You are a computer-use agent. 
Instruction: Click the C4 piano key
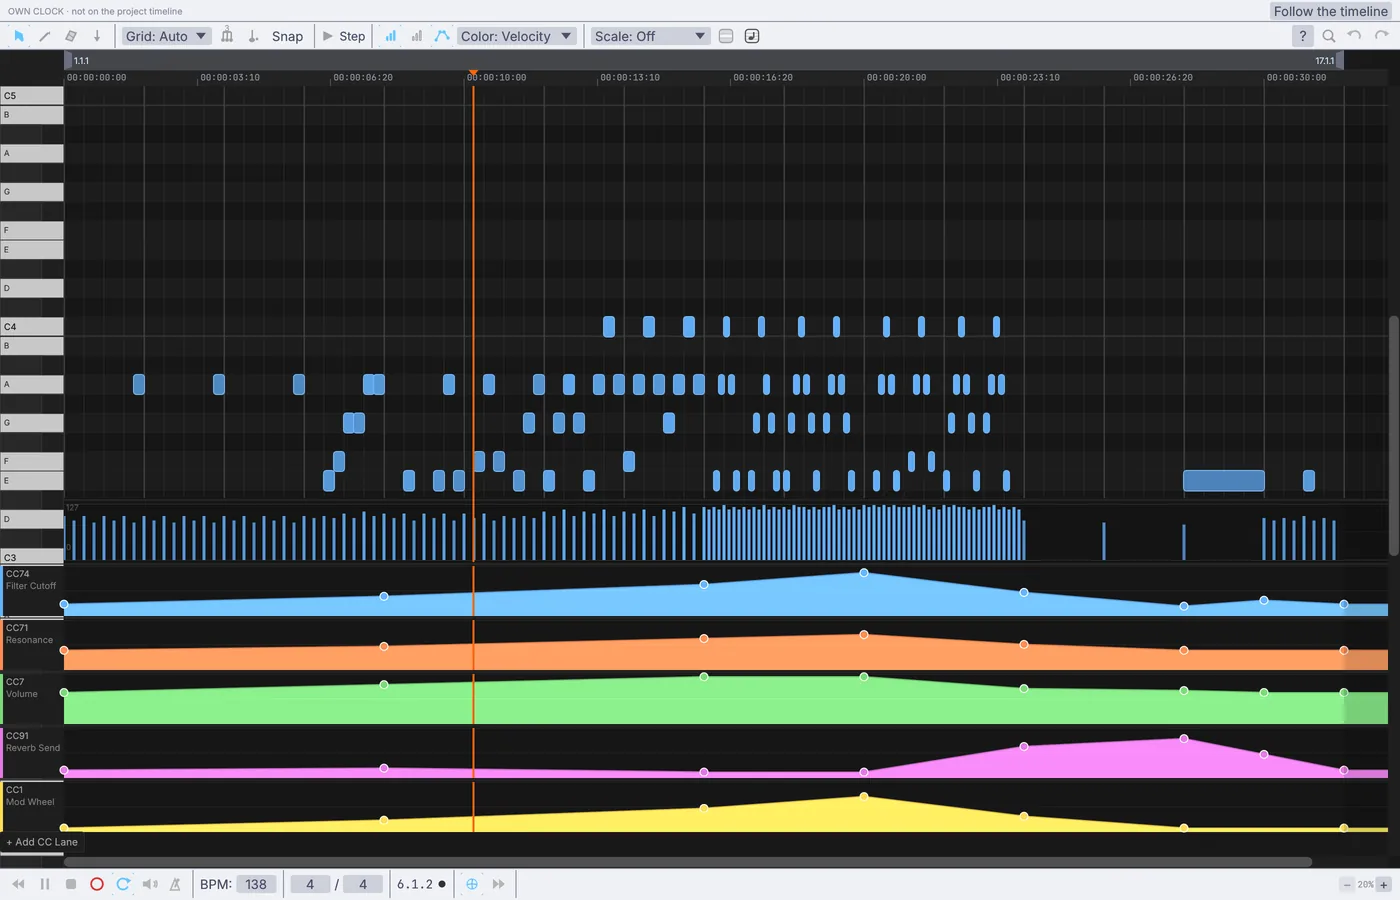(32, 326)
